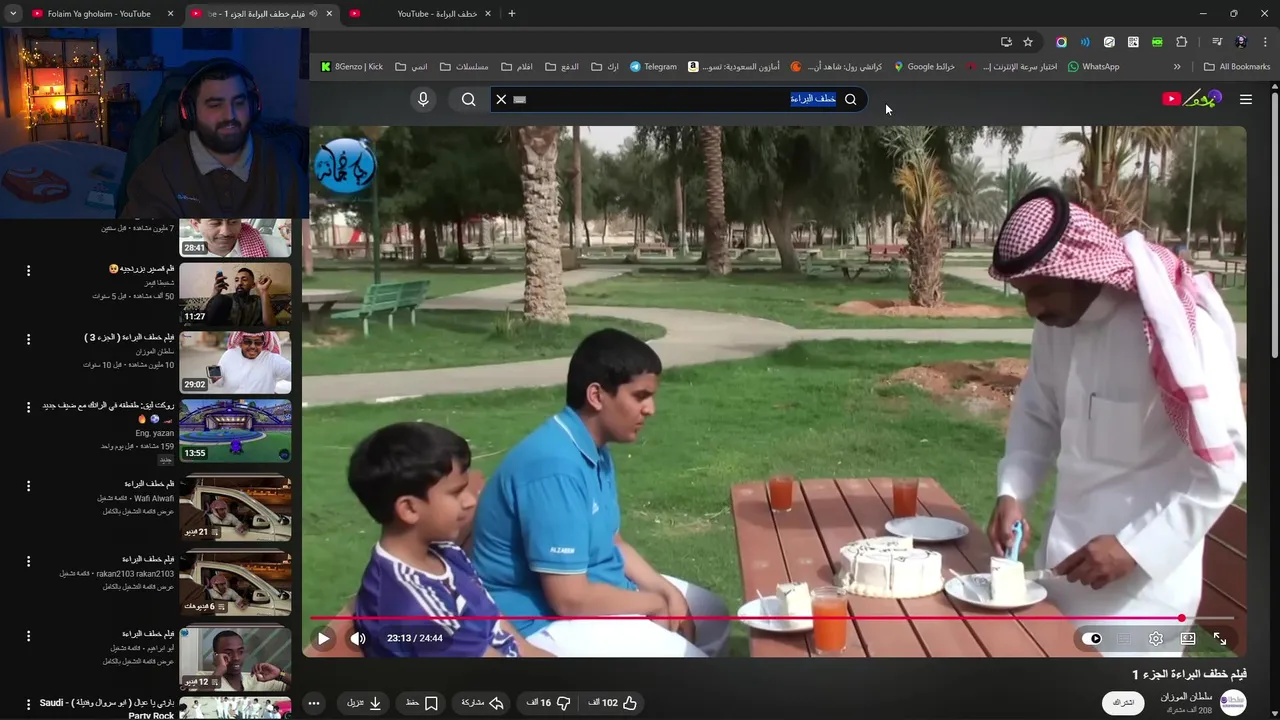
Task: Save the video using حفظ button
Action: (422, 703)
